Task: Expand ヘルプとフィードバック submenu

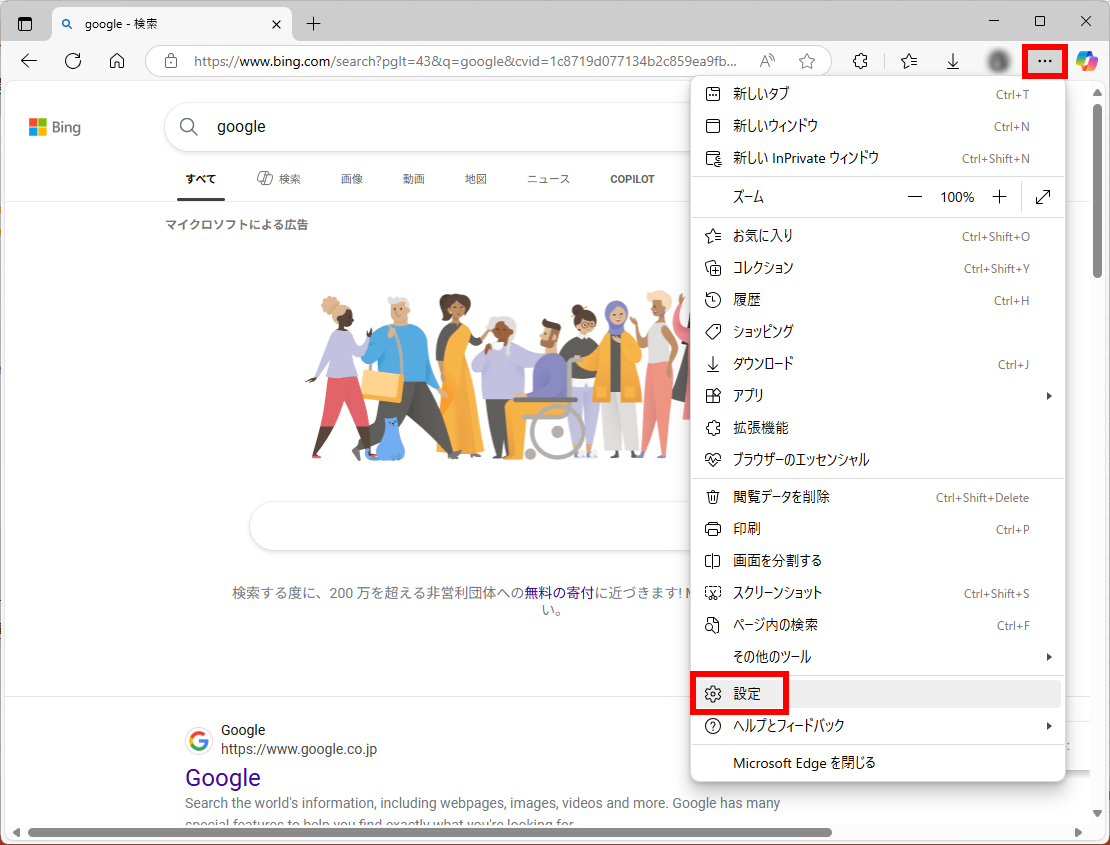Action: click(878, 725)
